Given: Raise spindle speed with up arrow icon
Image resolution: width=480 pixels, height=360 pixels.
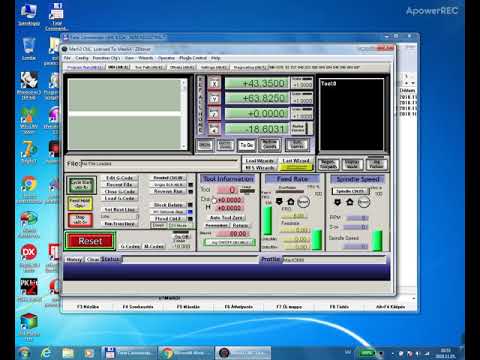Looking at the screenshot, I should coord(350,202).
